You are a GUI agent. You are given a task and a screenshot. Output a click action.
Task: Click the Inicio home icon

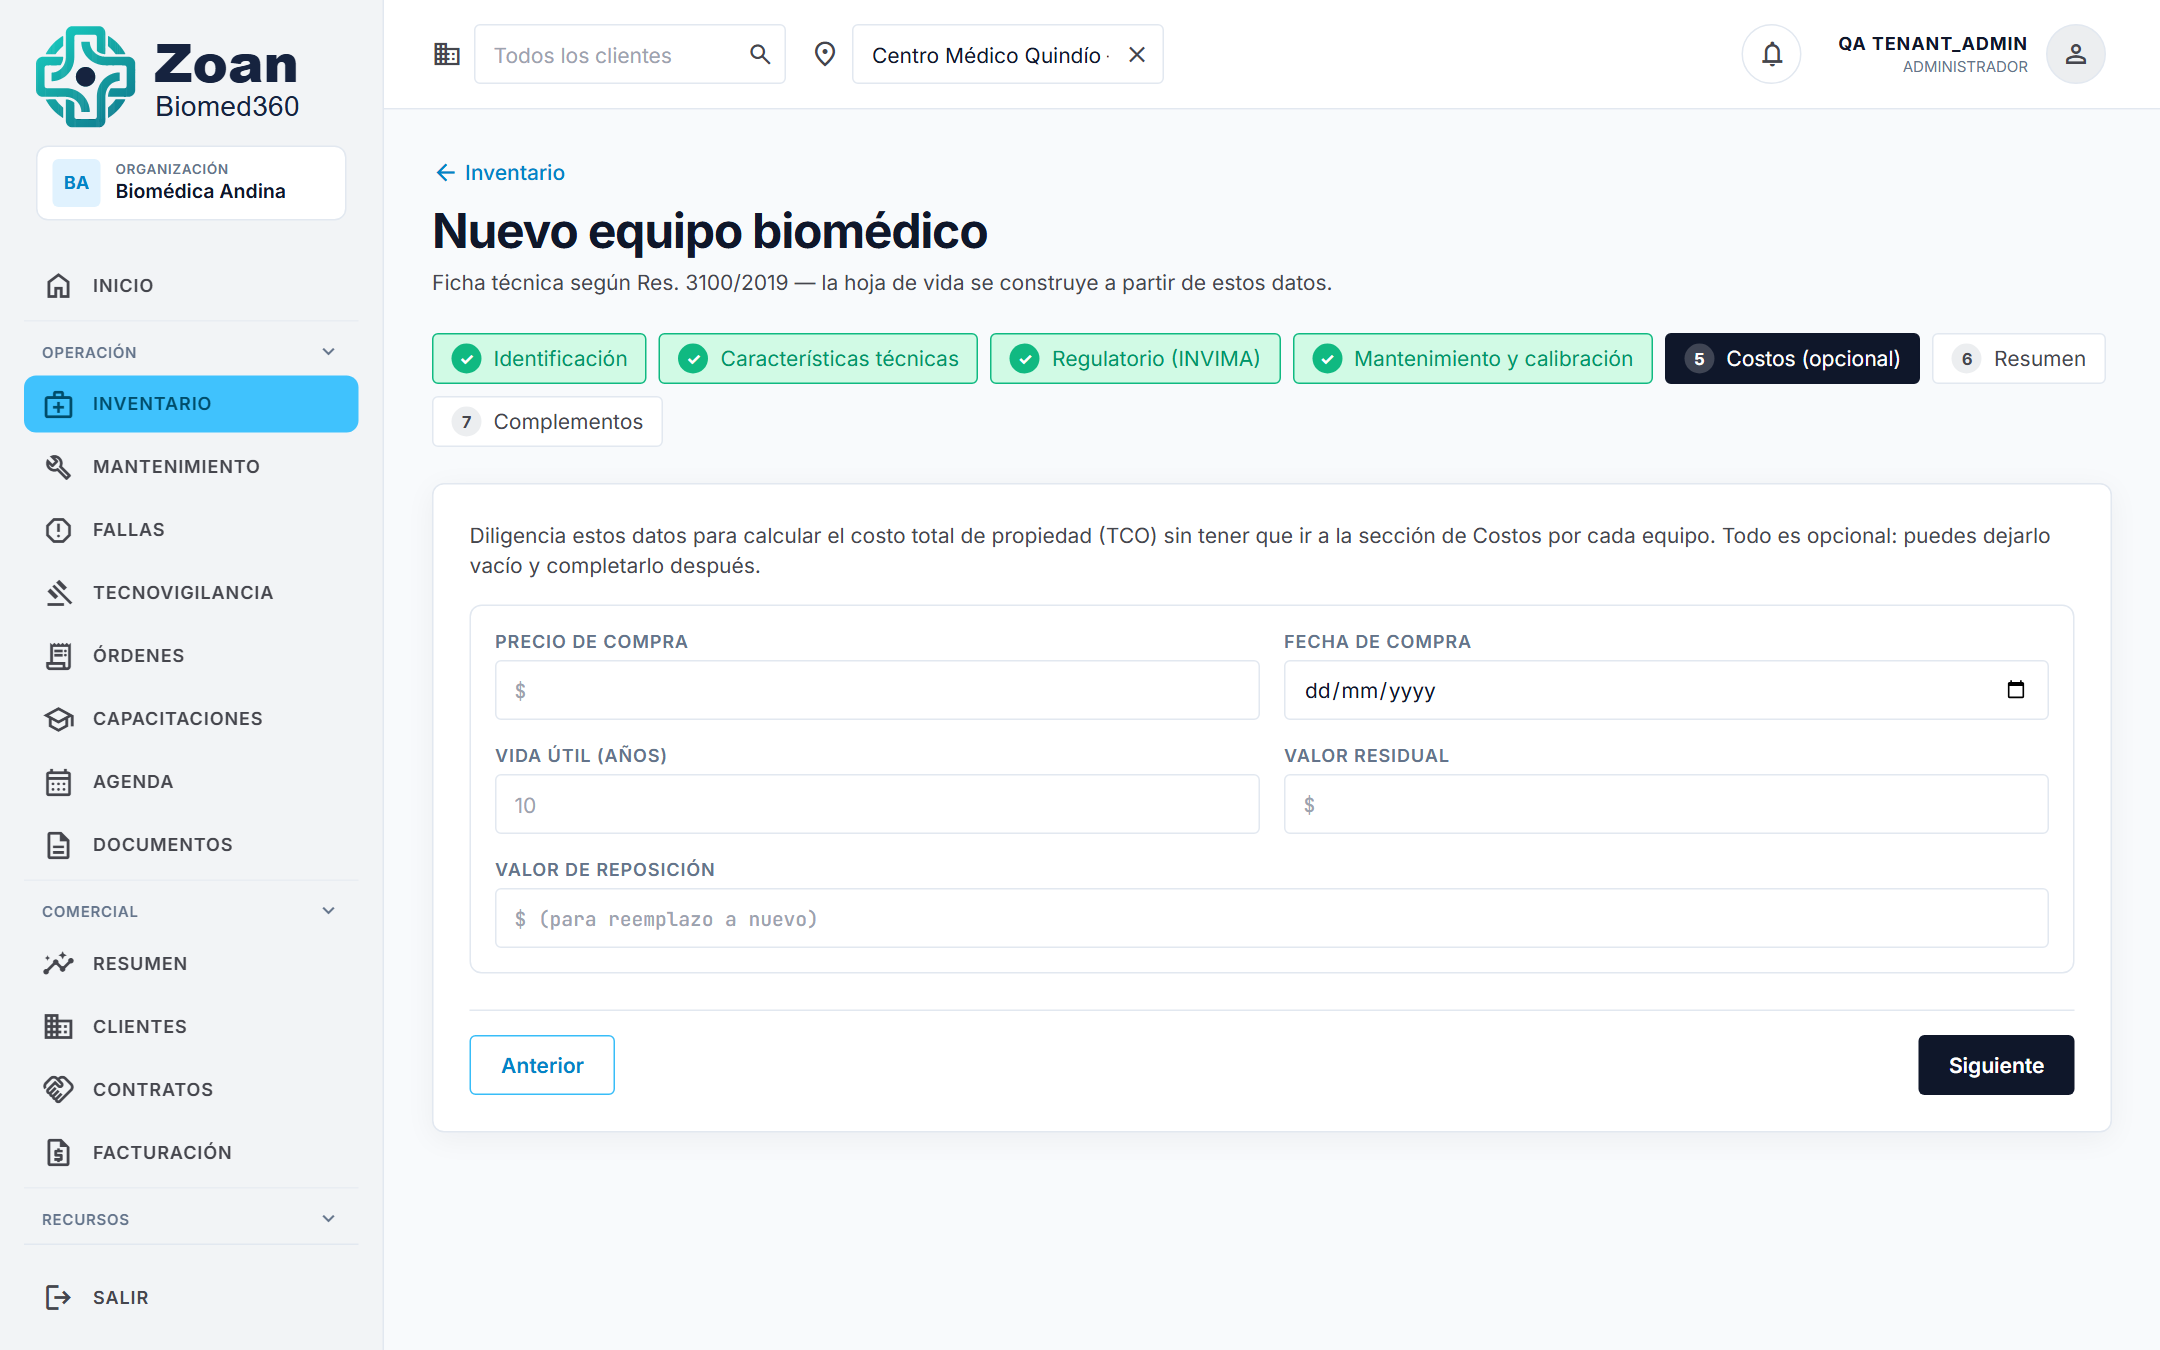(x=59, y=286)
